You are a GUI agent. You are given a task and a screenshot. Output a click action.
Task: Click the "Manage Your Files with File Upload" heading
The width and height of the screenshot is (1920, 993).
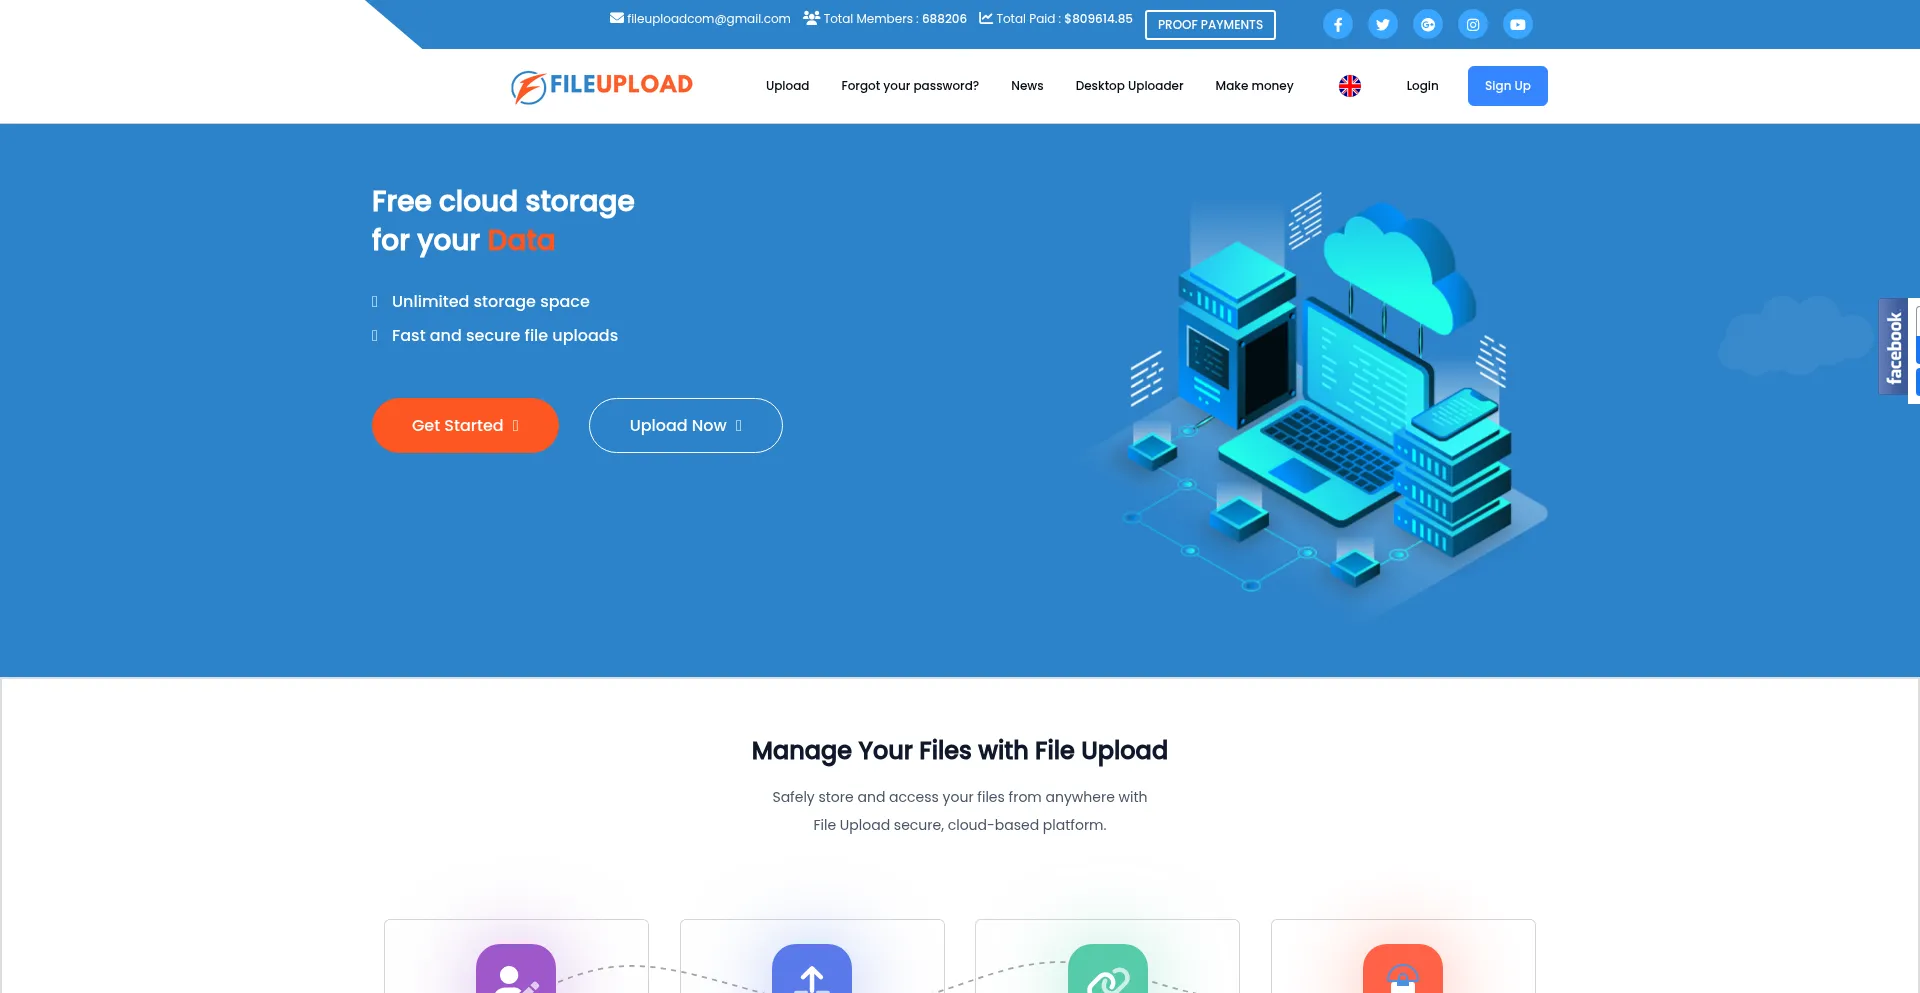pyautogui.click(x=960, y=750)
